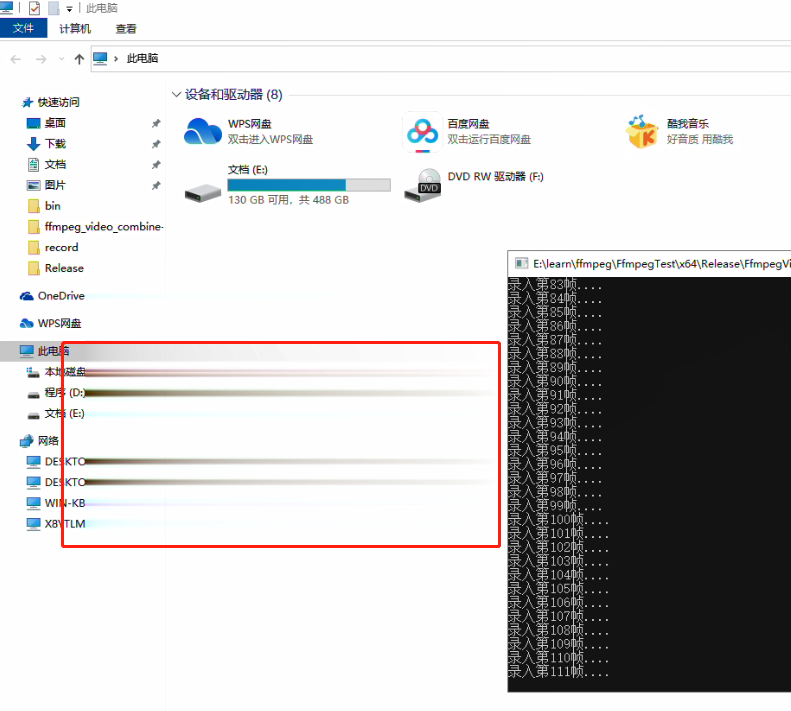Select 此电脑 in navigation pane
The image size is (791, 711).
pyautogui.click(x=53, y=351)
